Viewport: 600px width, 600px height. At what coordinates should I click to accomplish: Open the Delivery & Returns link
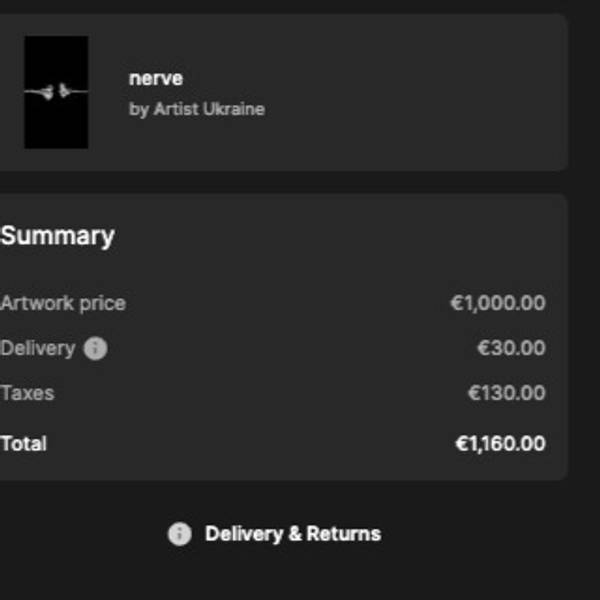pos(292,534)
